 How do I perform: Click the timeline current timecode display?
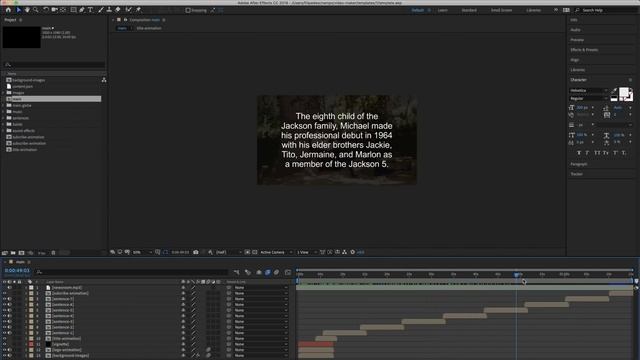click(17, 271)
